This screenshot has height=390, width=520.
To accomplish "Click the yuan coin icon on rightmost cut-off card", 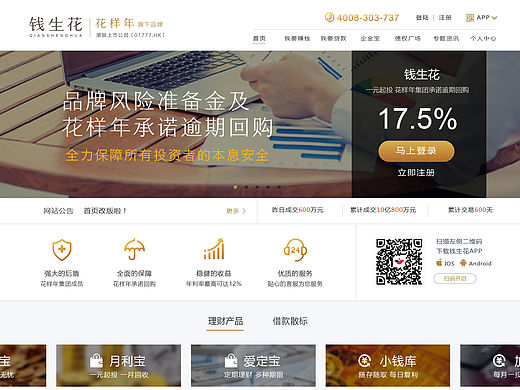I will coord(499,360).
